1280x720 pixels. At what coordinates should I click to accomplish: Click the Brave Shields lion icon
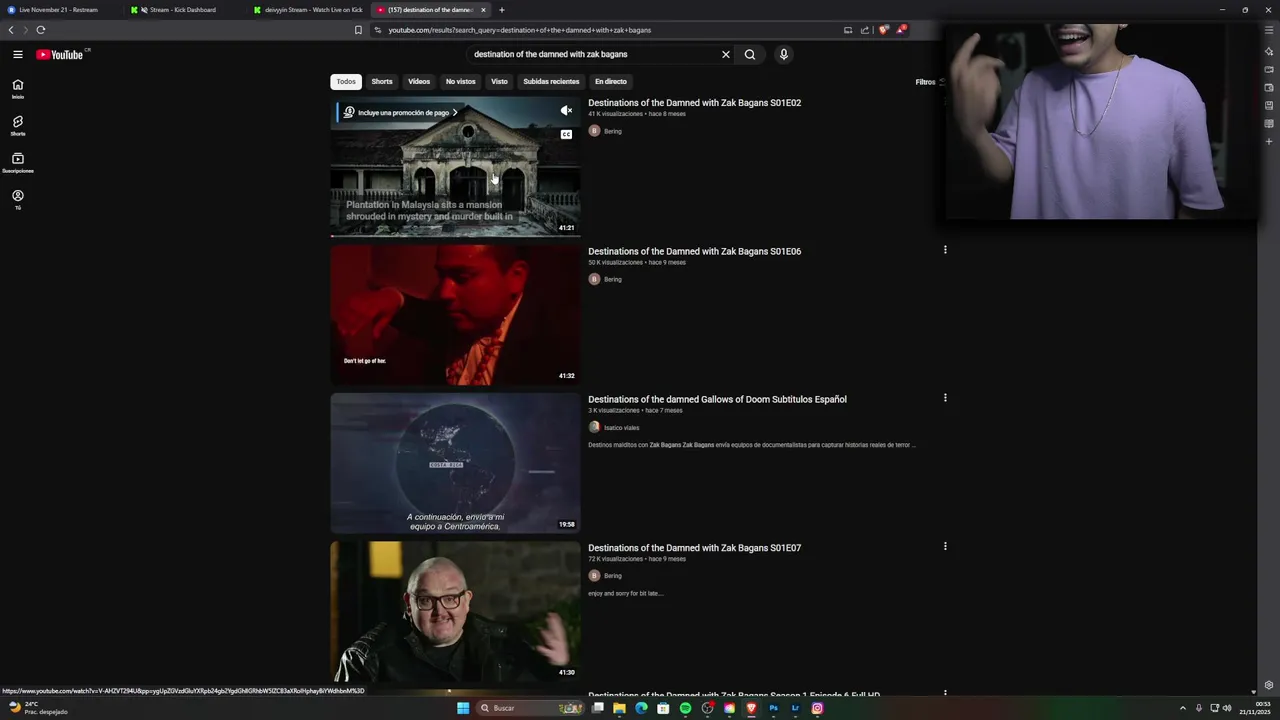tap(883, 30)
